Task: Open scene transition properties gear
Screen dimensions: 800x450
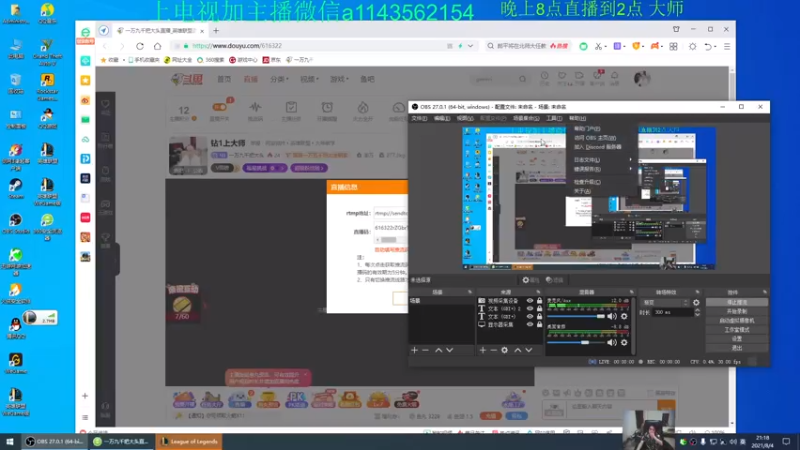Action: point(696,303)
